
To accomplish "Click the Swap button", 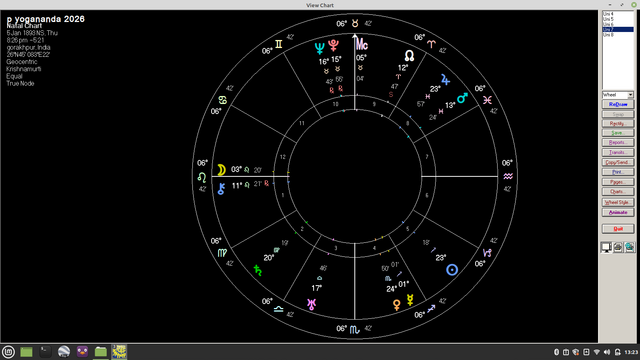I will tap(618, 114).
